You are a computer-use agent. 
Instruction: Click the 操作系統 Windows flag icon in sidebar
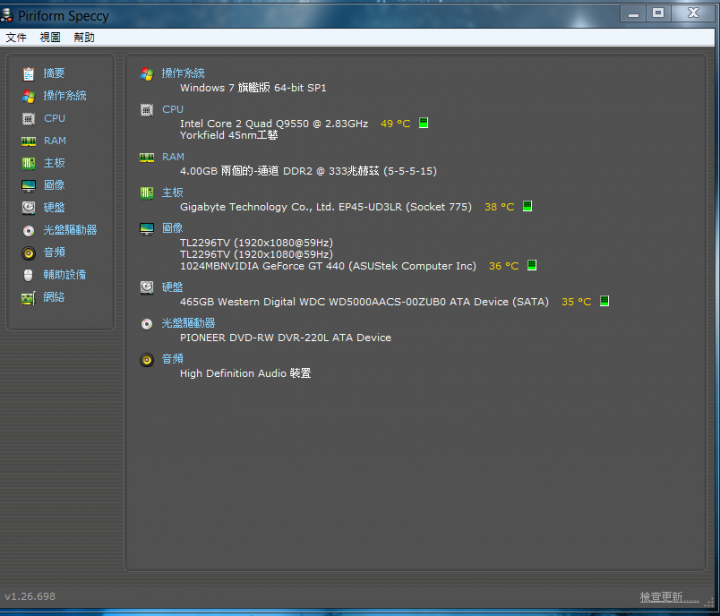[x=28, y=96]
